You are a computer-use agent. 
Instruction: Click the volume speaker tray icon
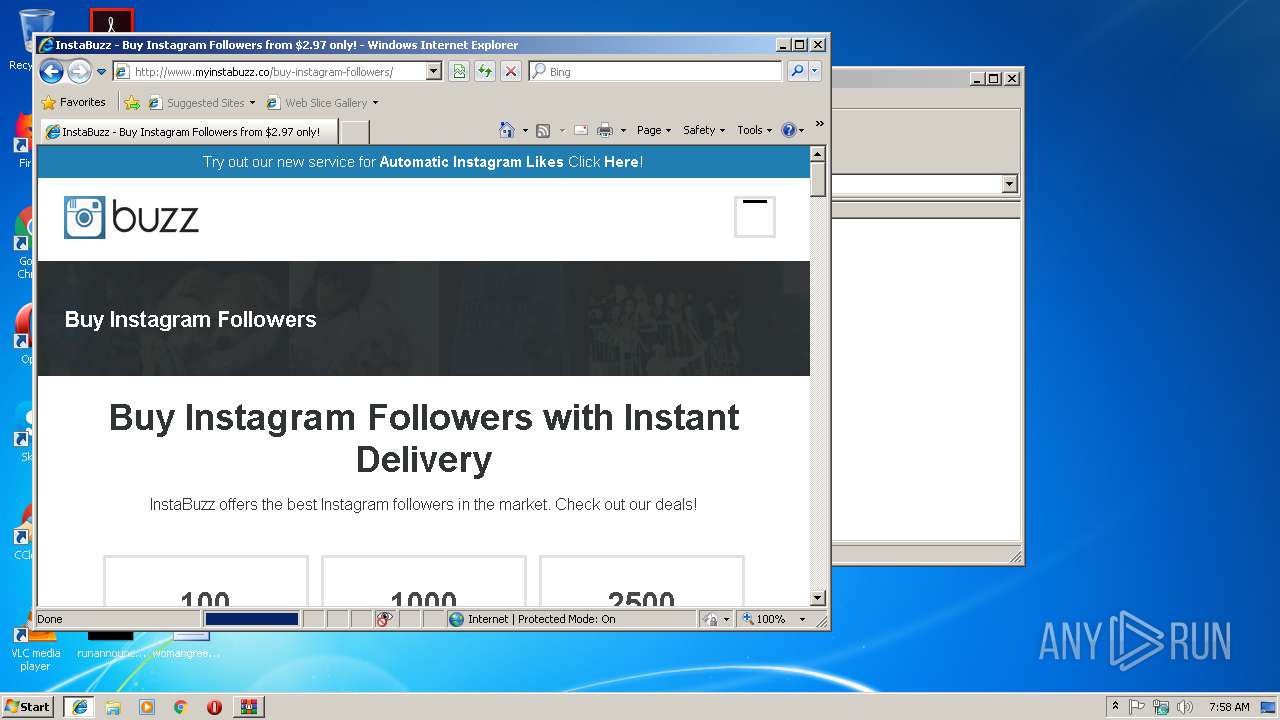point(1185,707)
